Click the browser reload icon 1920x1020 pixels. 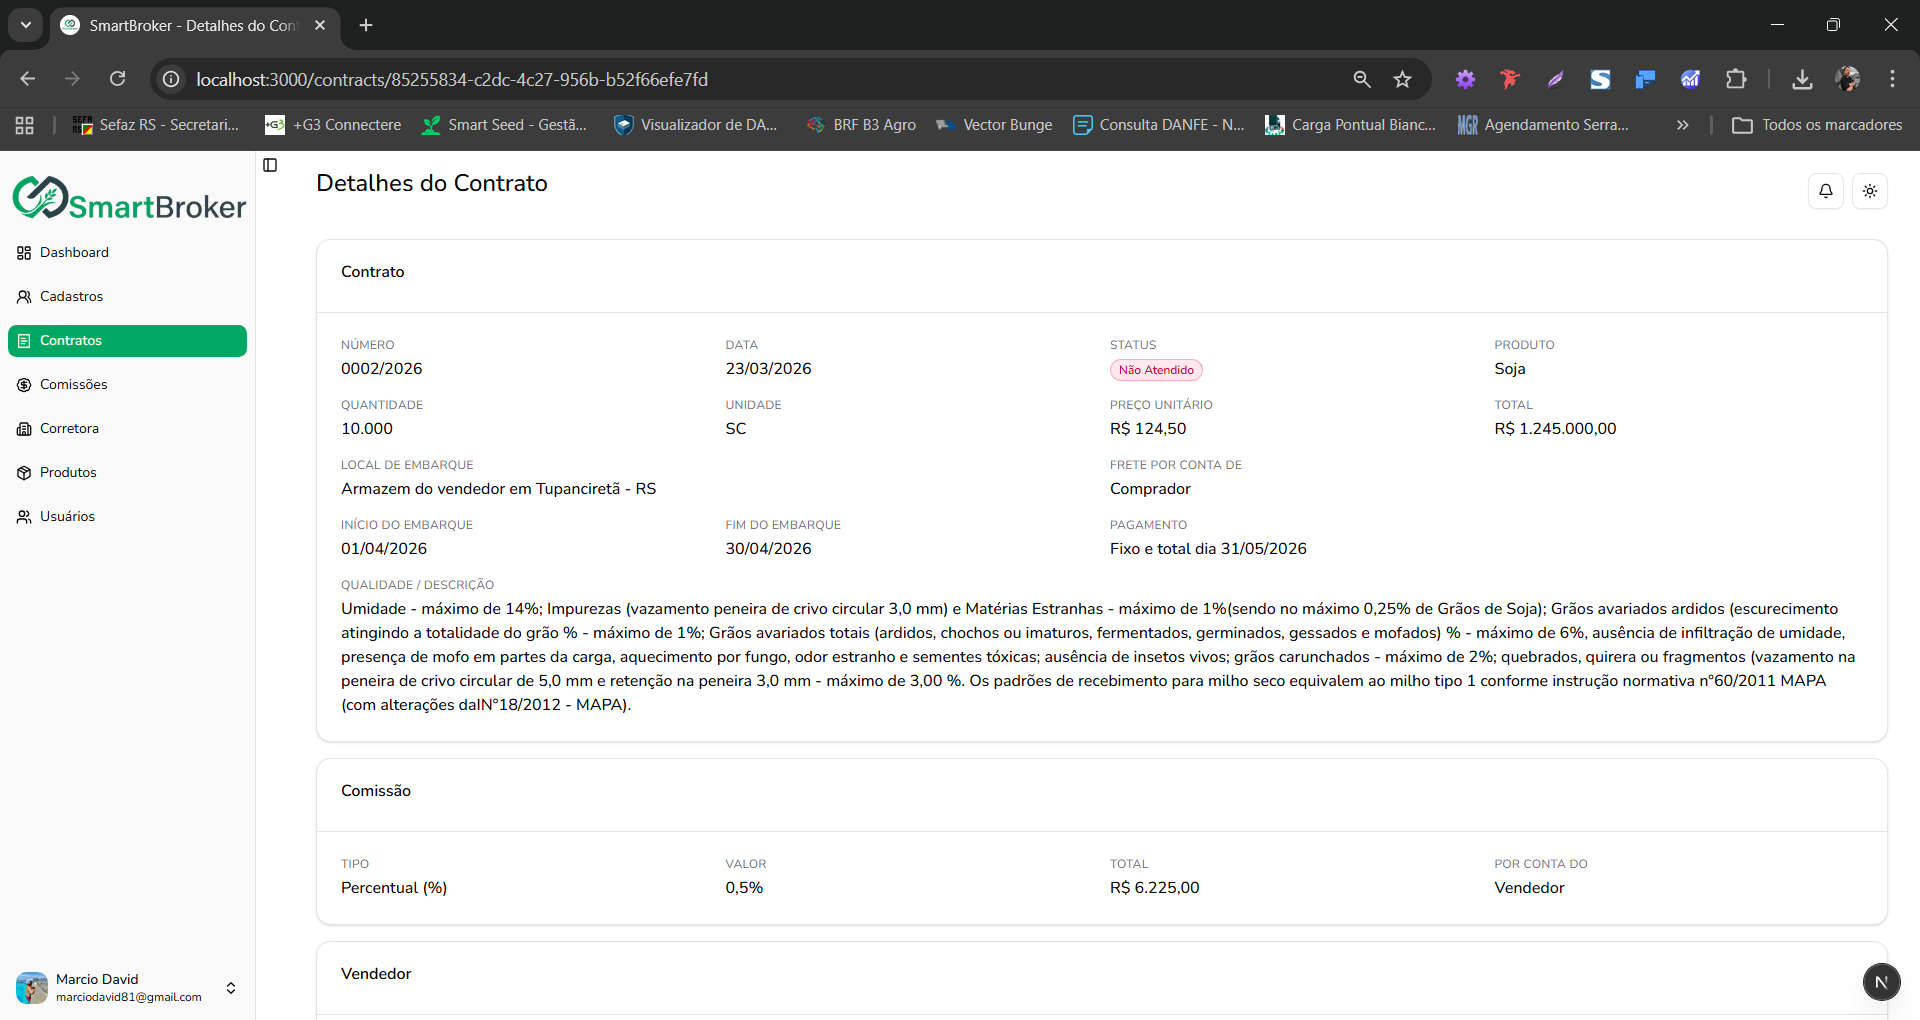click(x=118, y=79)
